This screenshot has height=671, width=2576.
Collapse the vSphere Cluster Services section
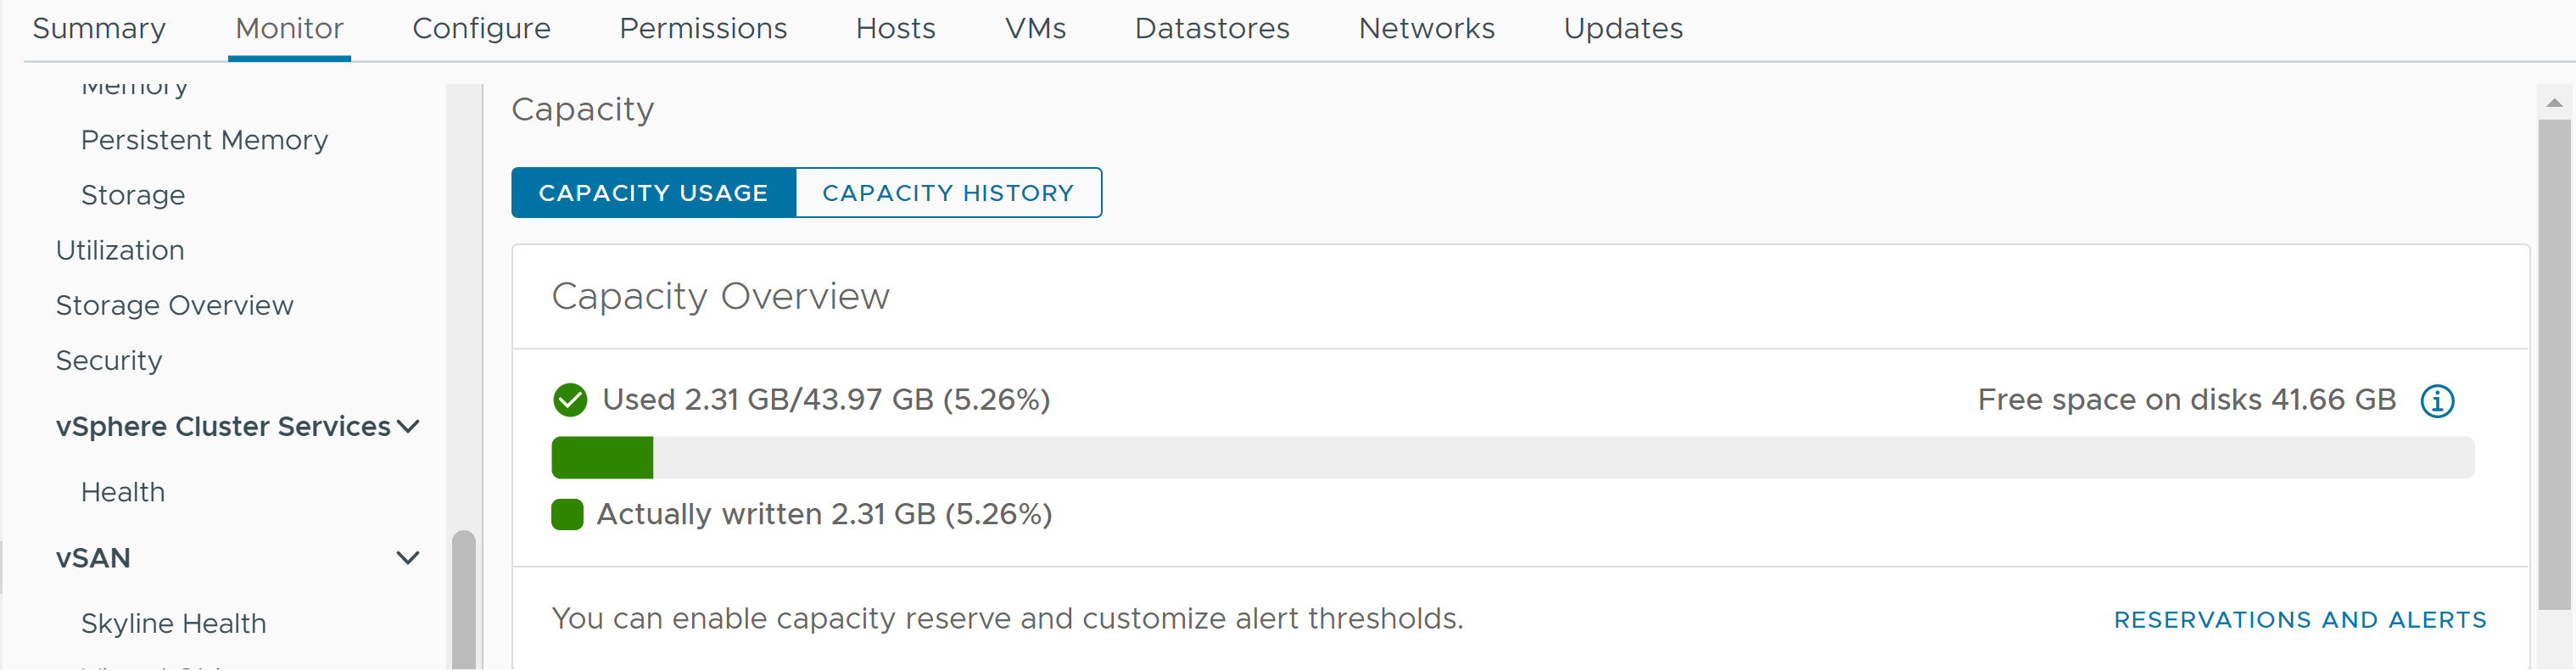click(x=408, y=427)
